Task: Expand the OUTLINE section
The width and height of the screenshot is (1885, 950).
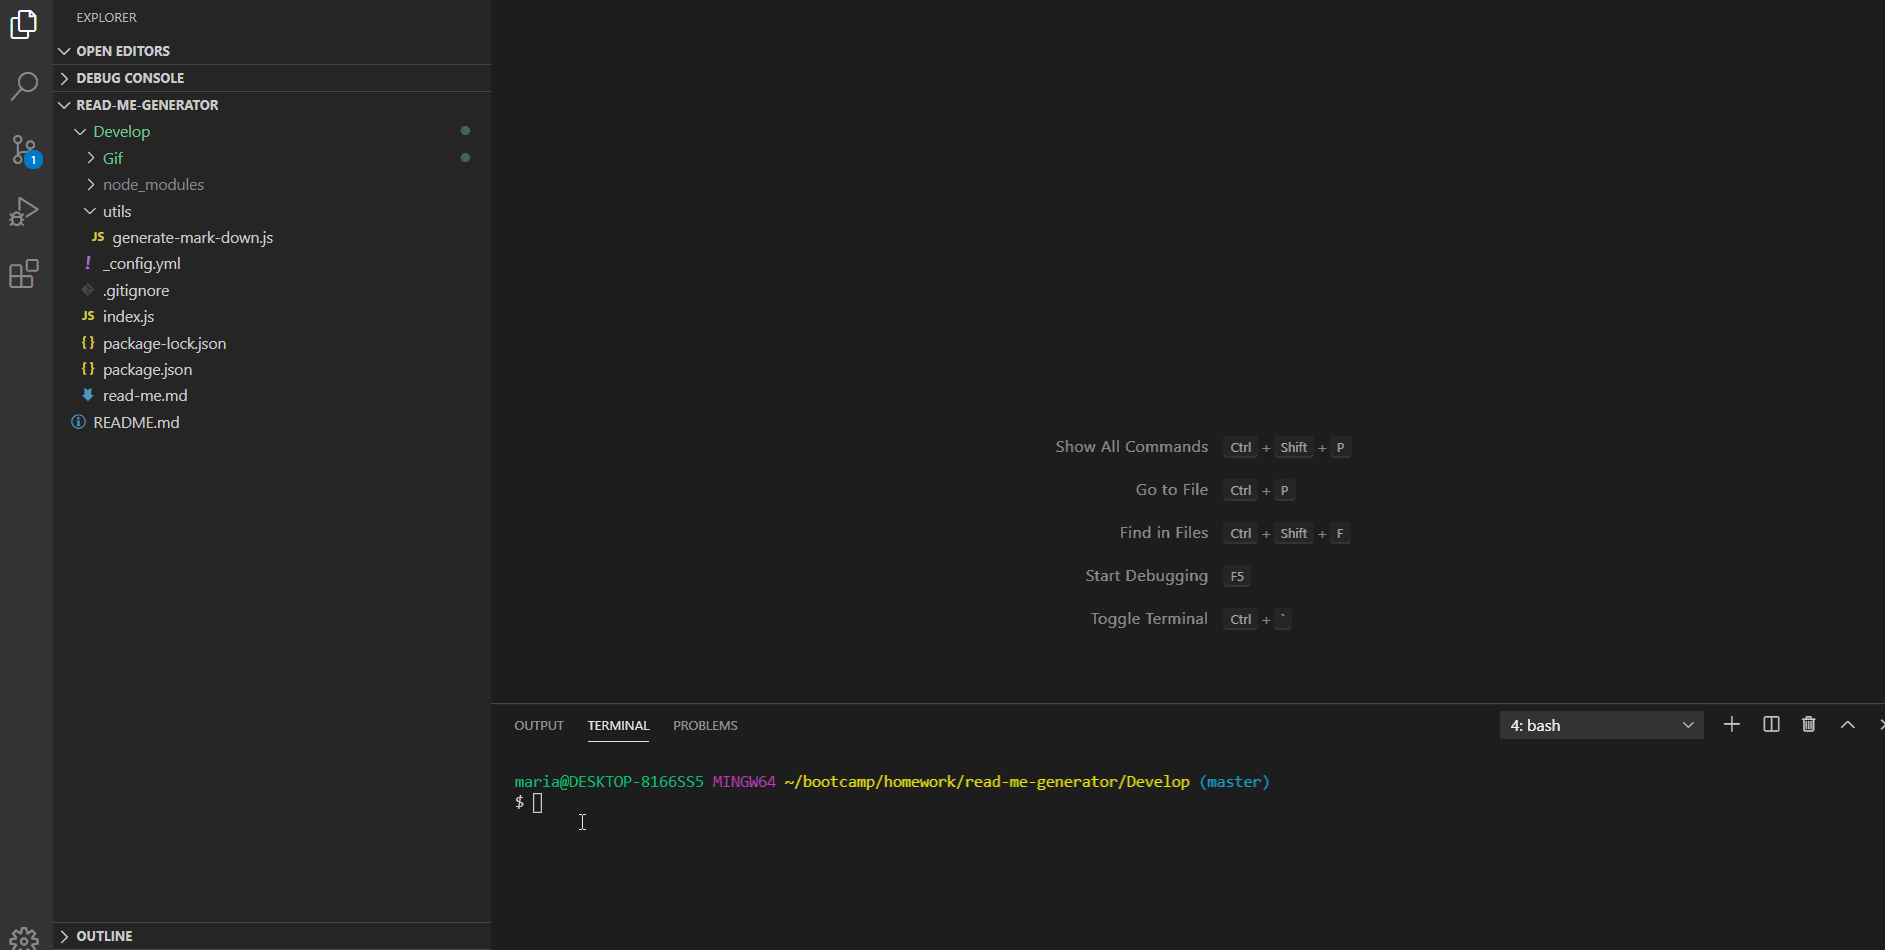Action: tap(272, 936)
